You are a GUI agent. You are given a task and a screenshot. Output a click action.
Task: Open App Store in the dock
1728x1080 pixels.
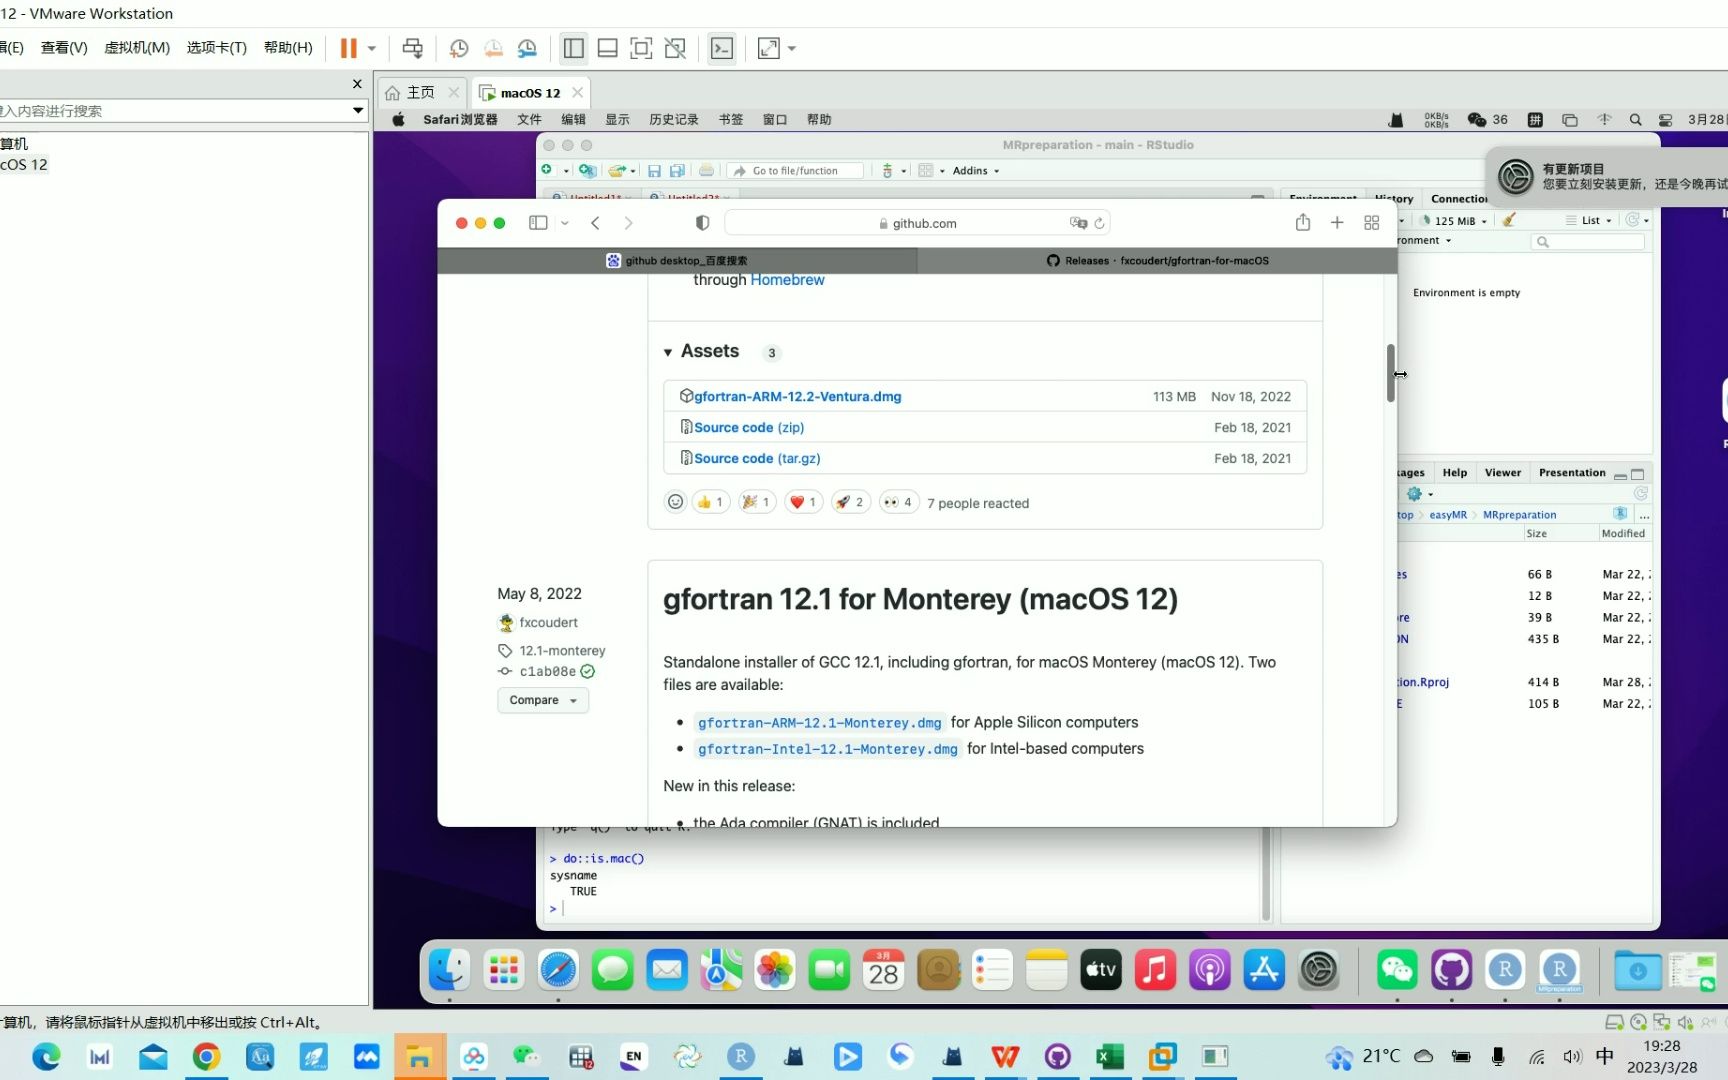tap(1264, 970)
